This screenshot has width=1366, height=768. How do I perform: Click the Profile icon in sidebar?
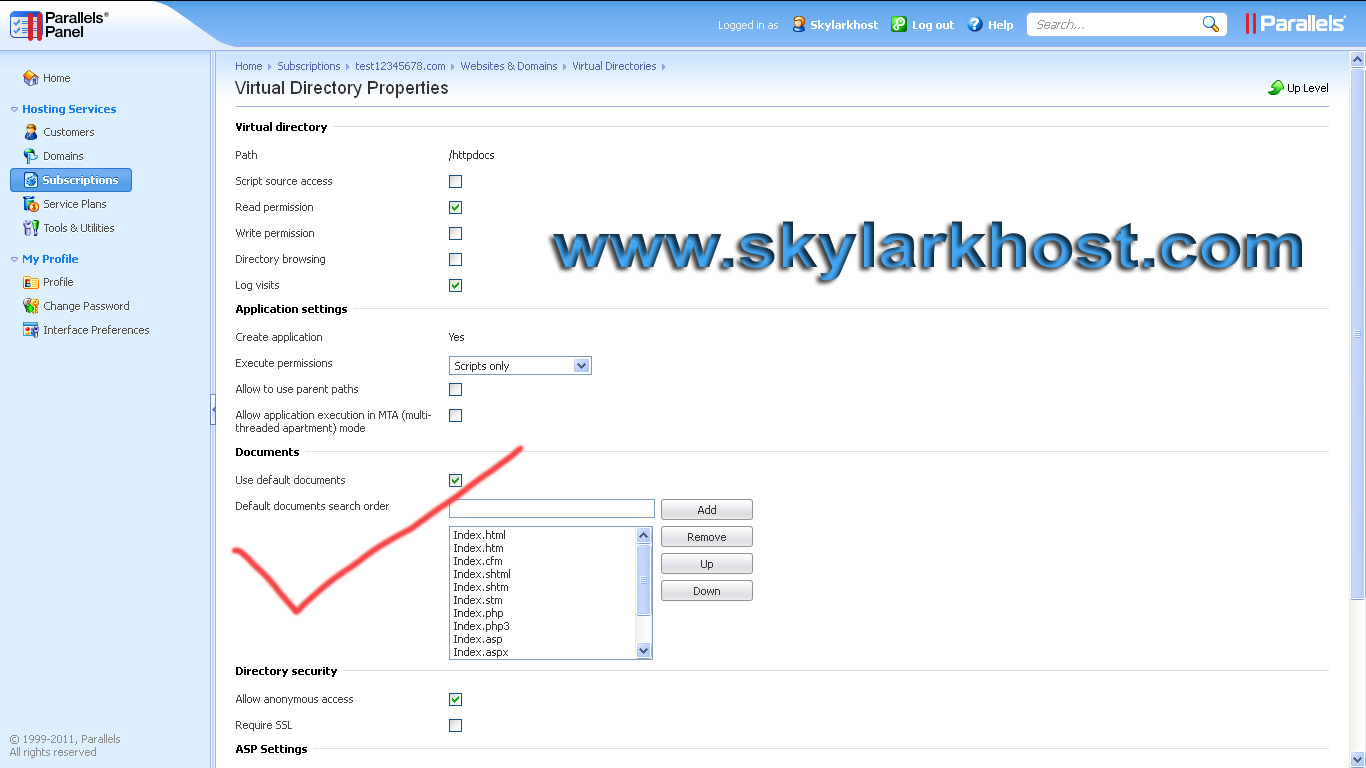click(x=30, y=282)
